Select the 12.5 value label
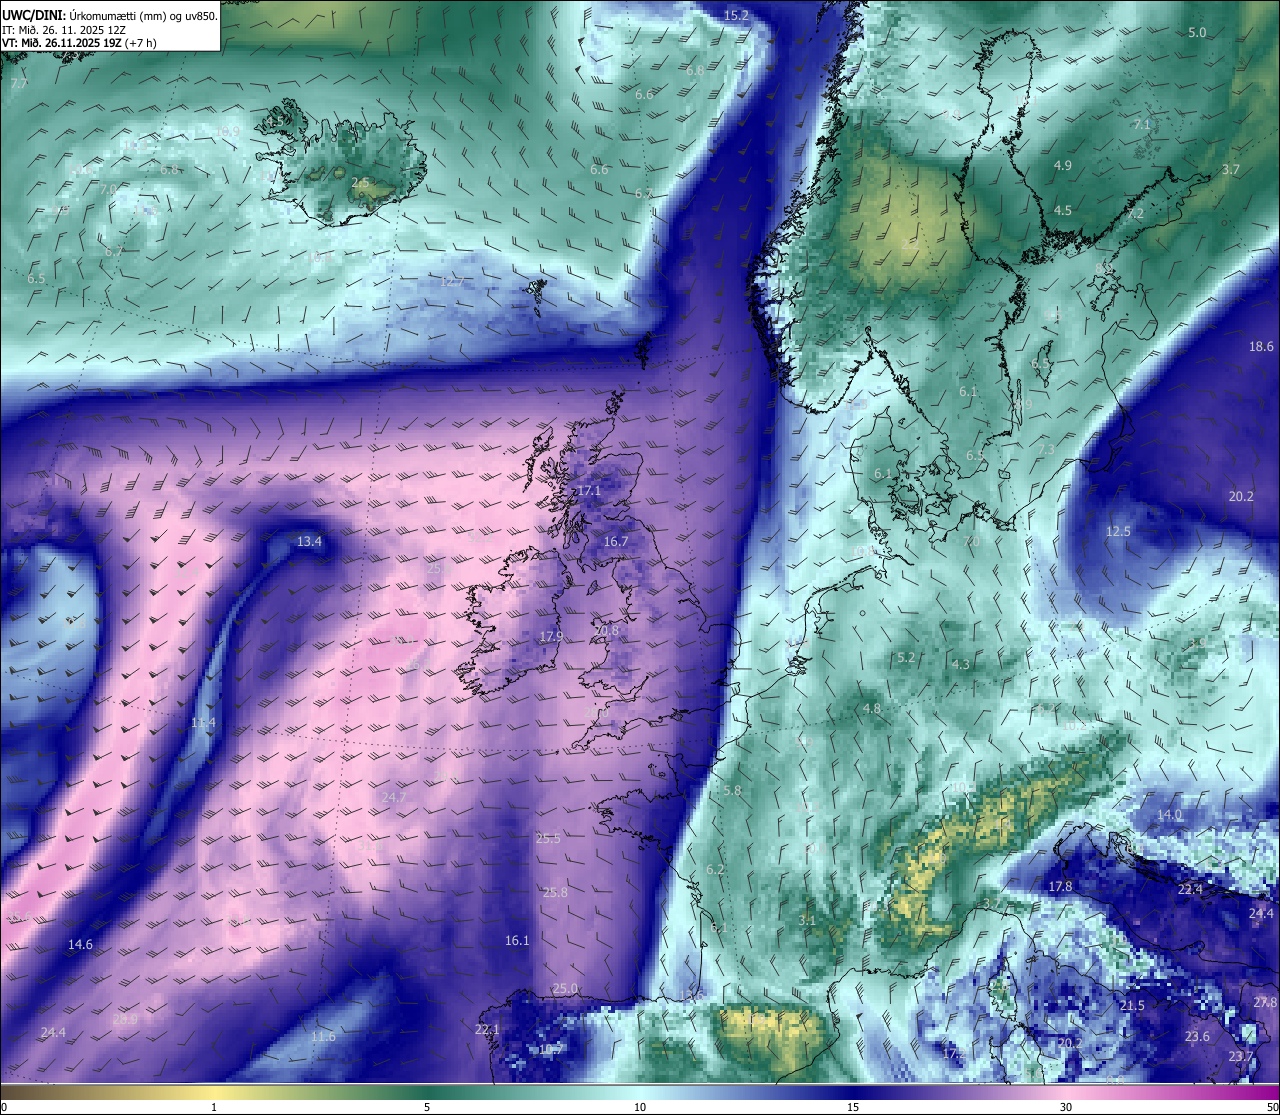1280x1115 pixels. (1118, 531)
